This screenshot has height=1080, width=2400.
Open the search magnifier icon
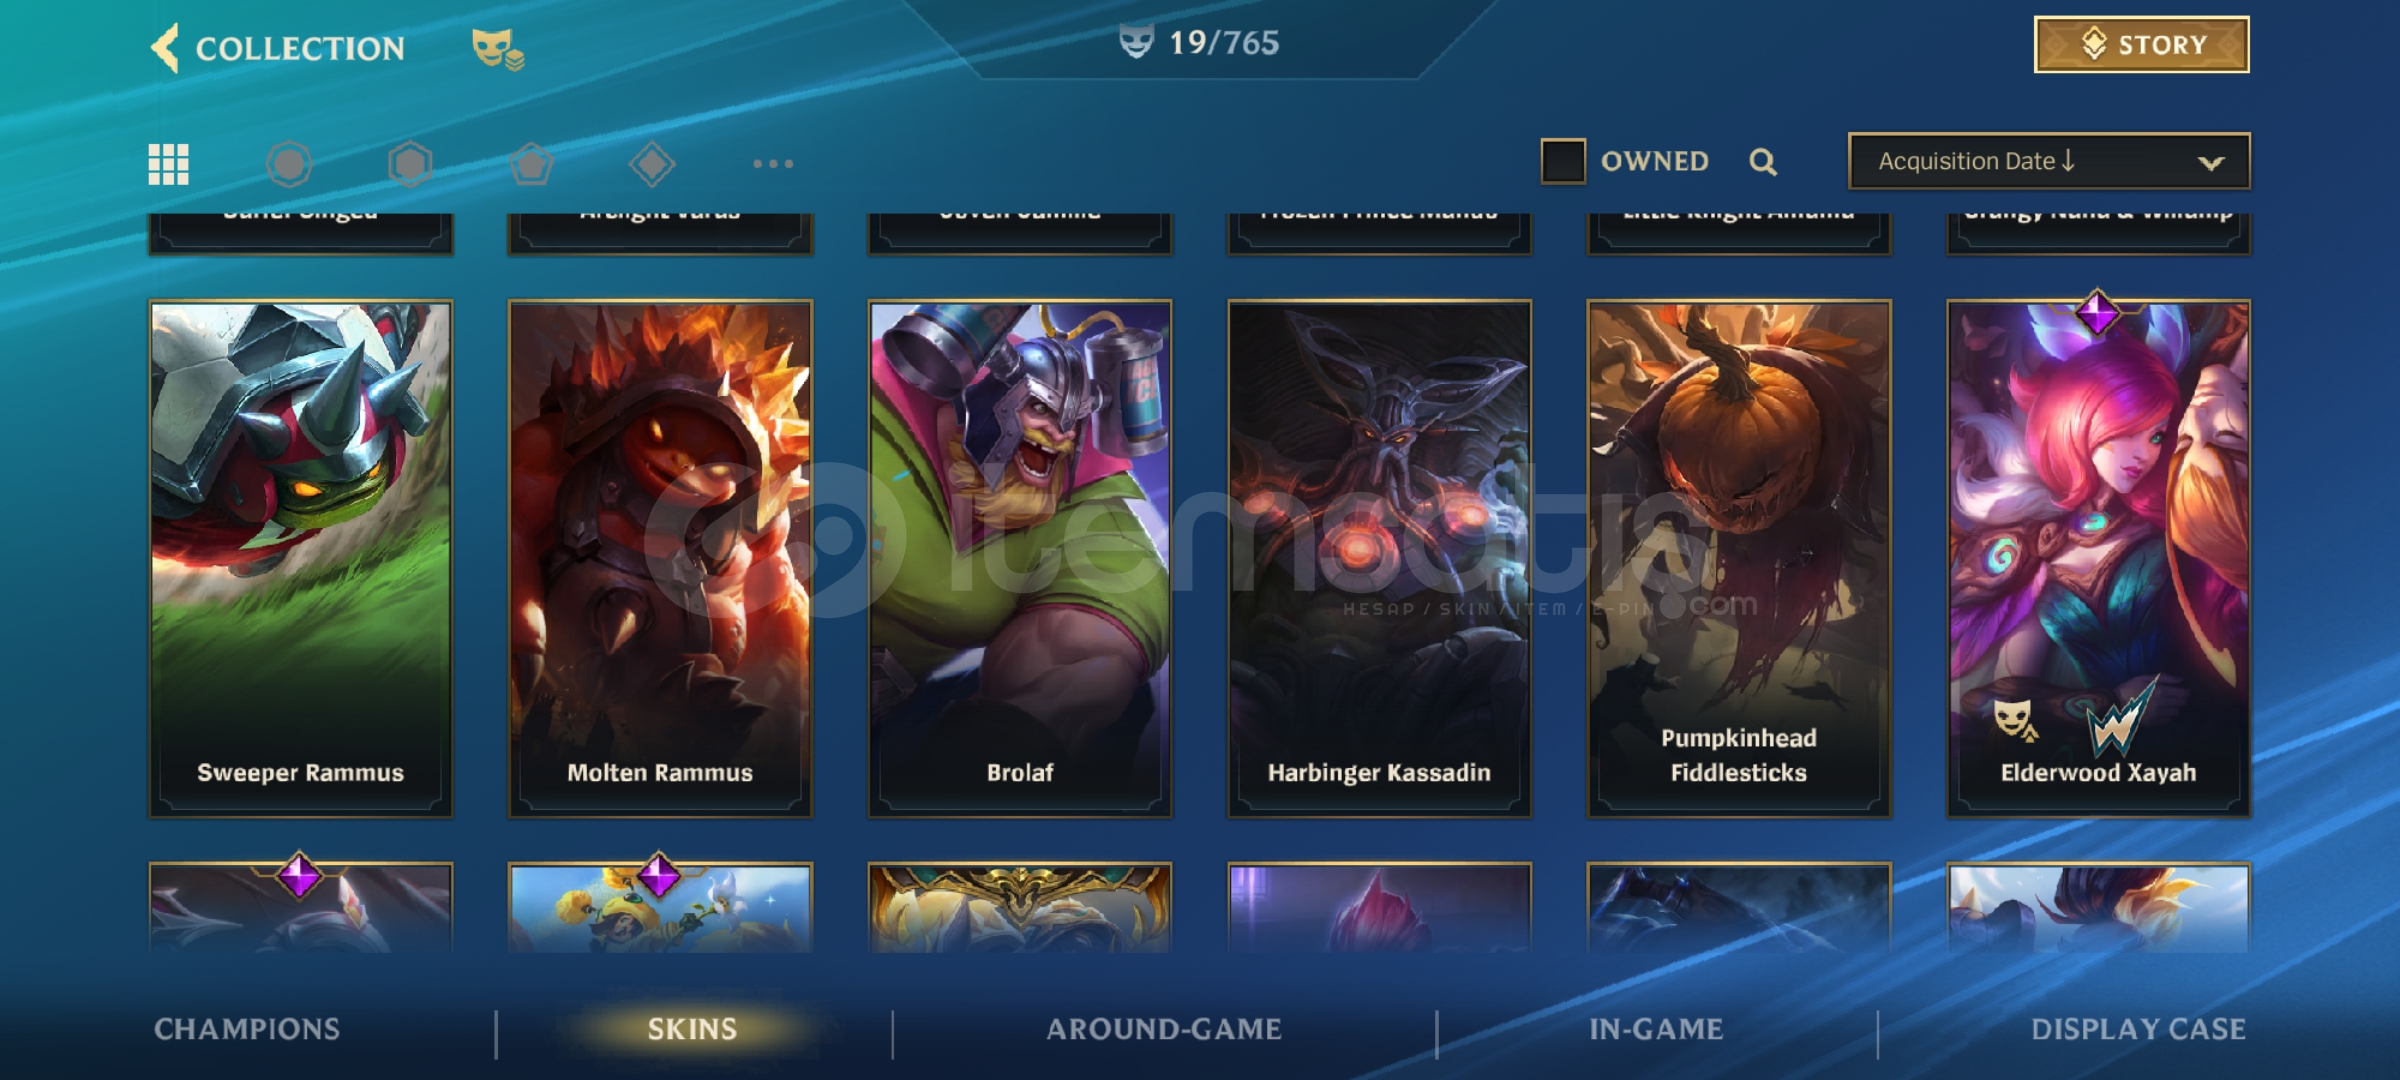point(1763,162)
